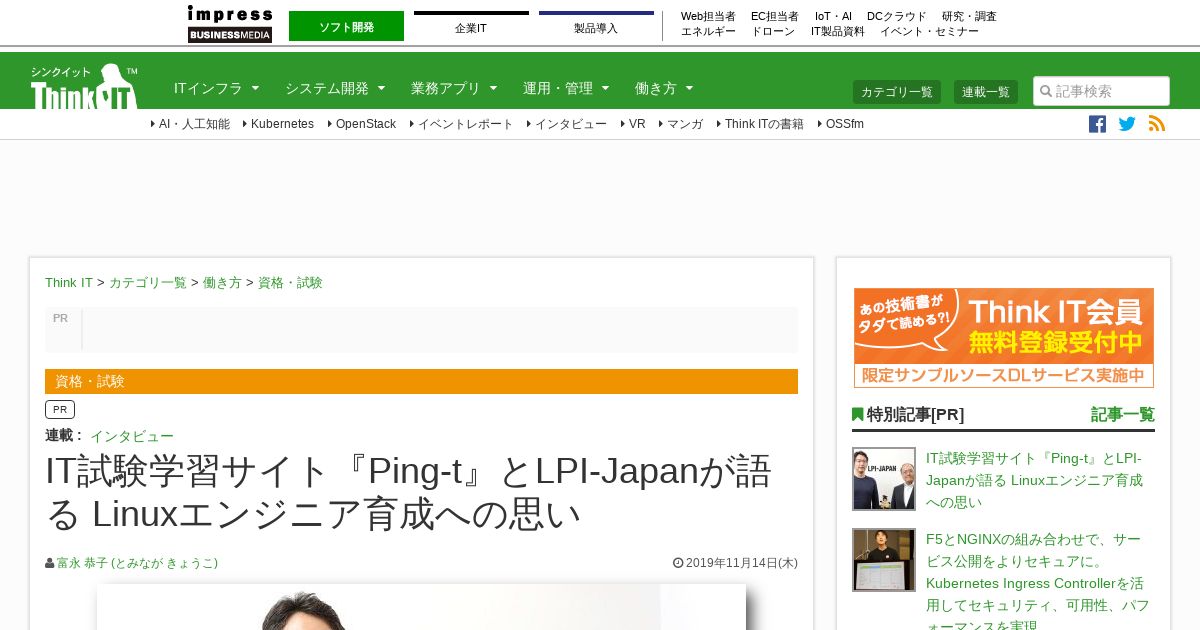Open the OSSfm topic link
The width and height of the screenshot is (1200, 630).
coord(844,124)
